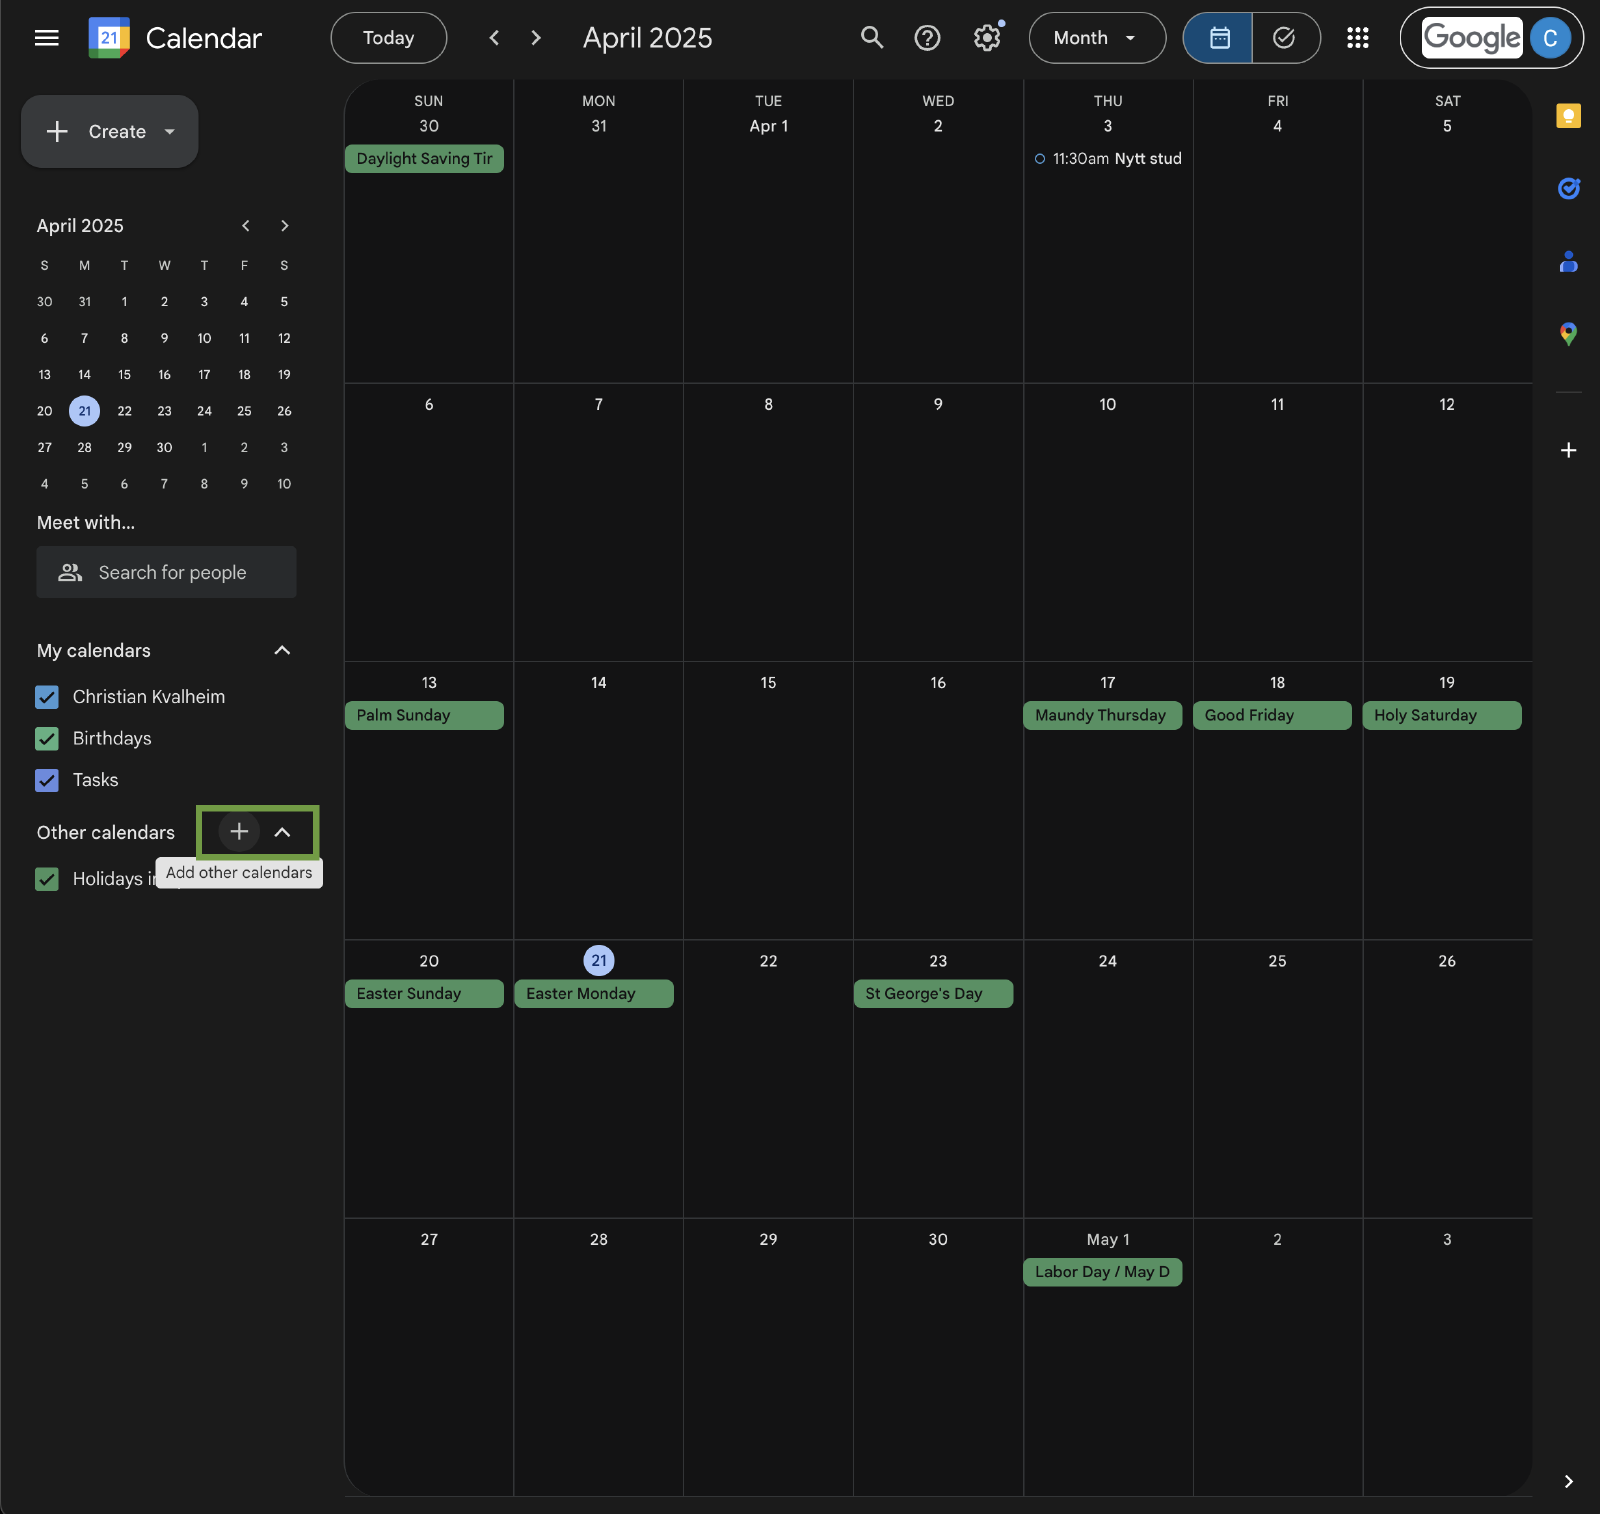The height and width of the screenshot is (1514, 1600).
Task: Open Google Tasks side panel icon
Action: point(1568,188)
